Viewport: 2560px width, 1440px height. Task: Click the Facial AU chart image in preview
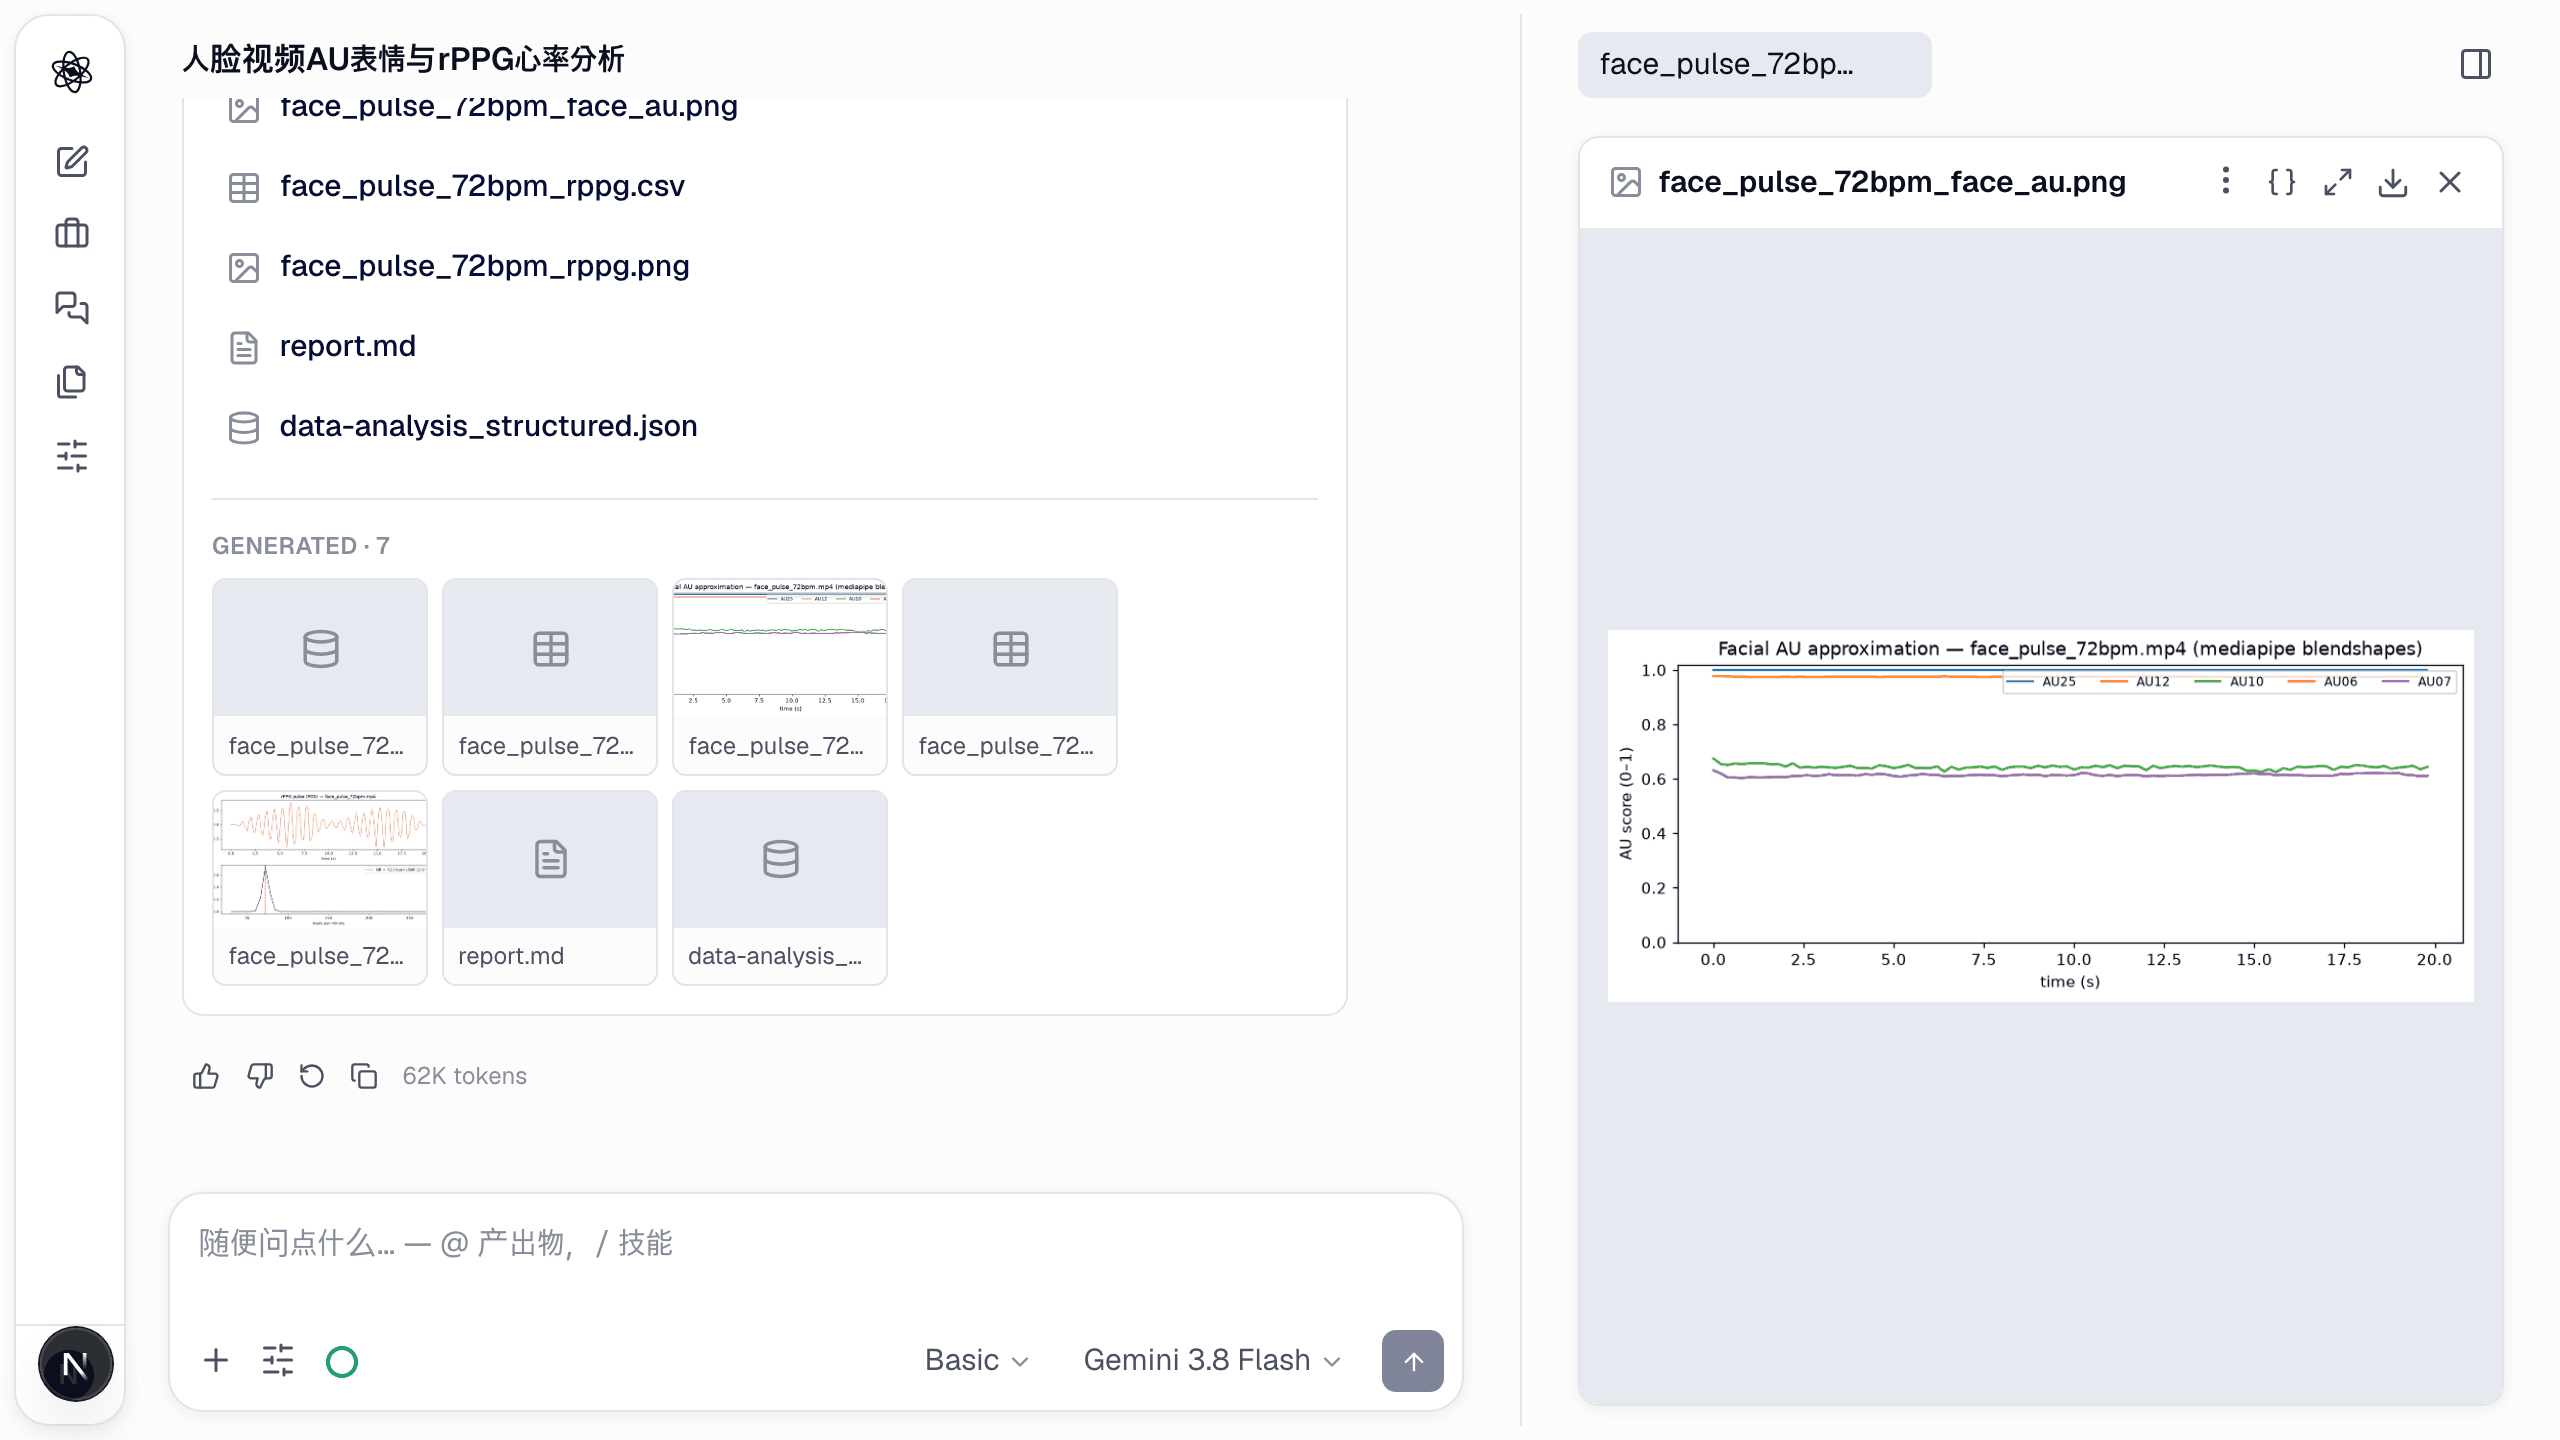(x=2041, y=815)
